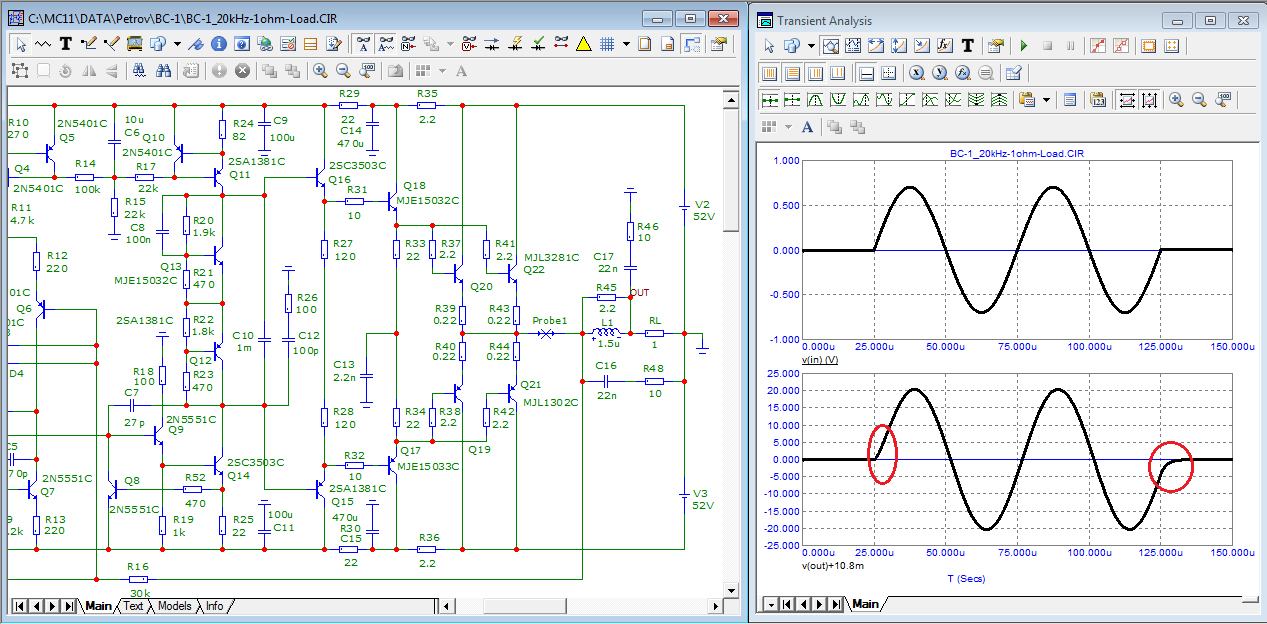Click the blue Info mode icon
The height and width of the screenshot is (624, 1267).
pos(217,44)
